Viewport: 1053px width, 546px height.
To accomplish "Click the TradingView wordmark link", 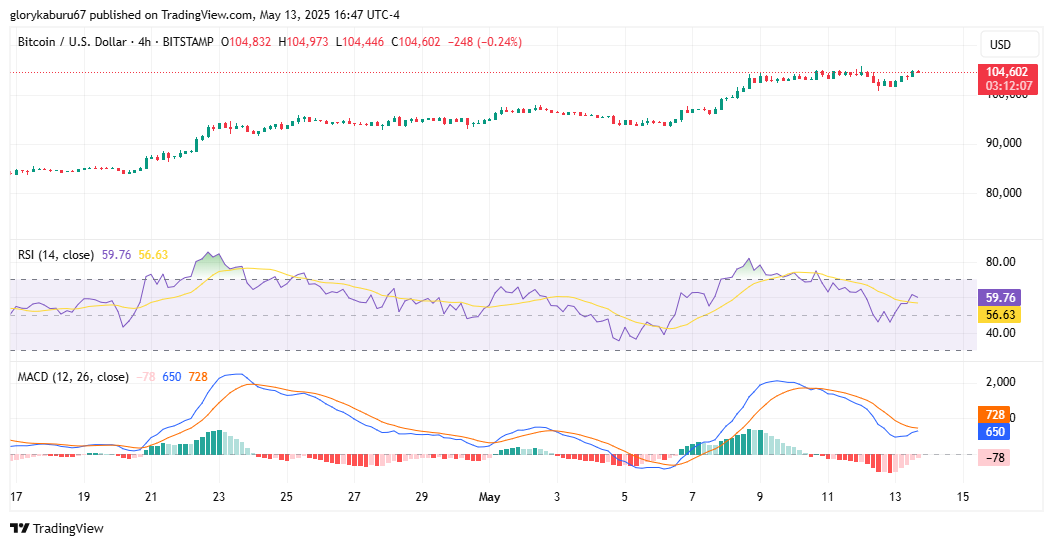I will point(68,528).
